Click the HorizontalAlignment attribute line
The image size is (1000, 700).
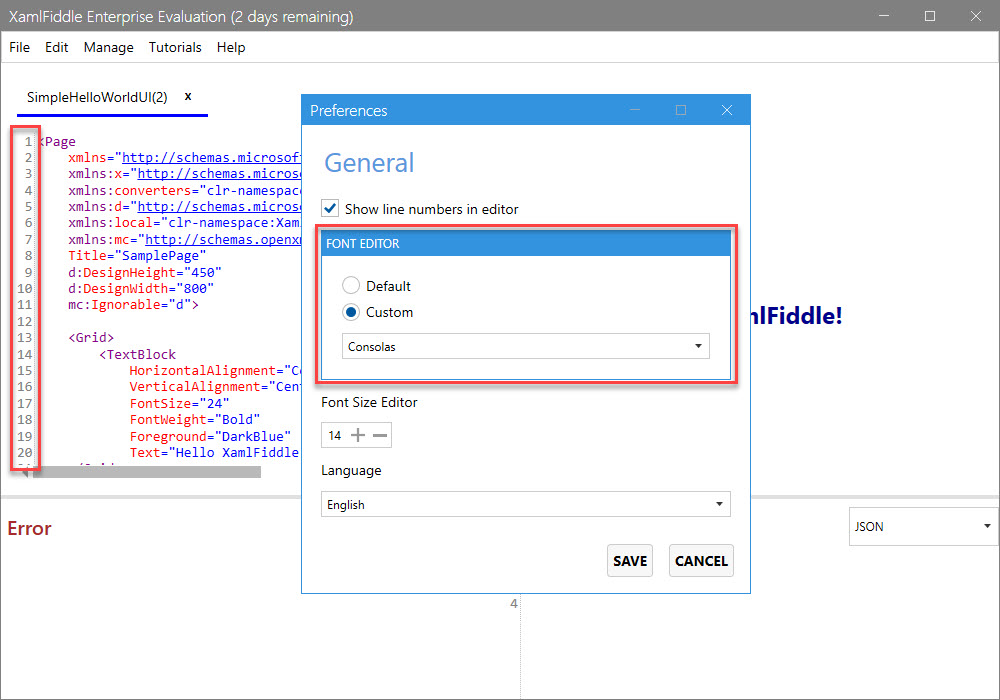pos(215,370)
